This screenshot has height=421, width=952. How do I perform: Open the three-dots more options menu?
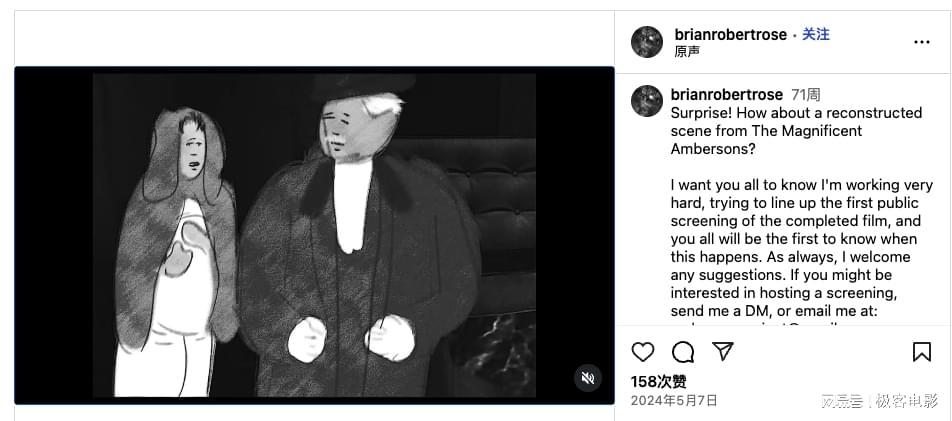point(922,42)
